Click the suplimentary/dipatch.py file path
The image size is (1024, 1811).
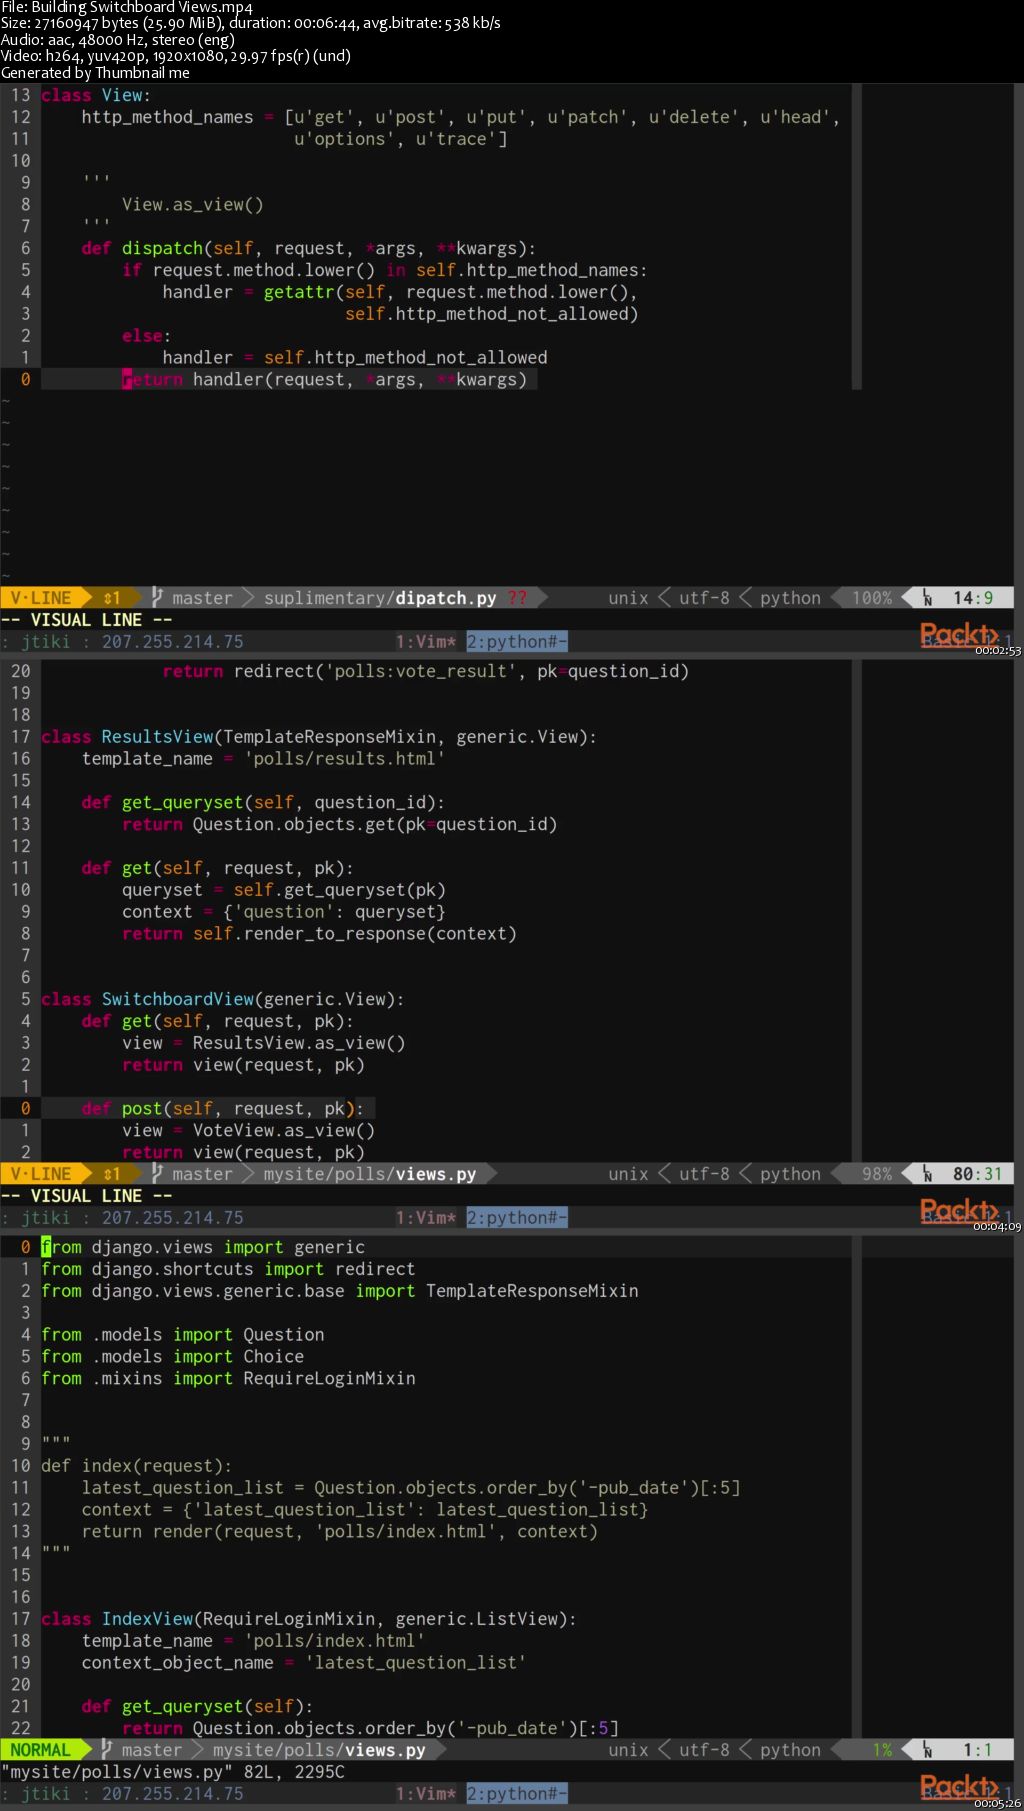380,598
